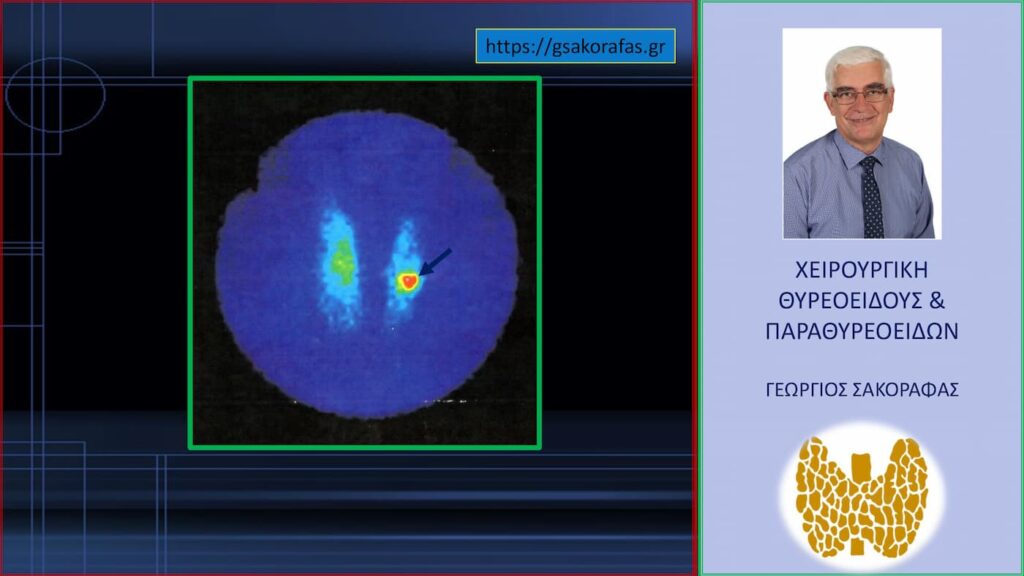The height and width of the screenshot is (576, 1024).
Task: Click the circle outline decoration at top-left
Action: pyautogui.click(x=55, y=95)
